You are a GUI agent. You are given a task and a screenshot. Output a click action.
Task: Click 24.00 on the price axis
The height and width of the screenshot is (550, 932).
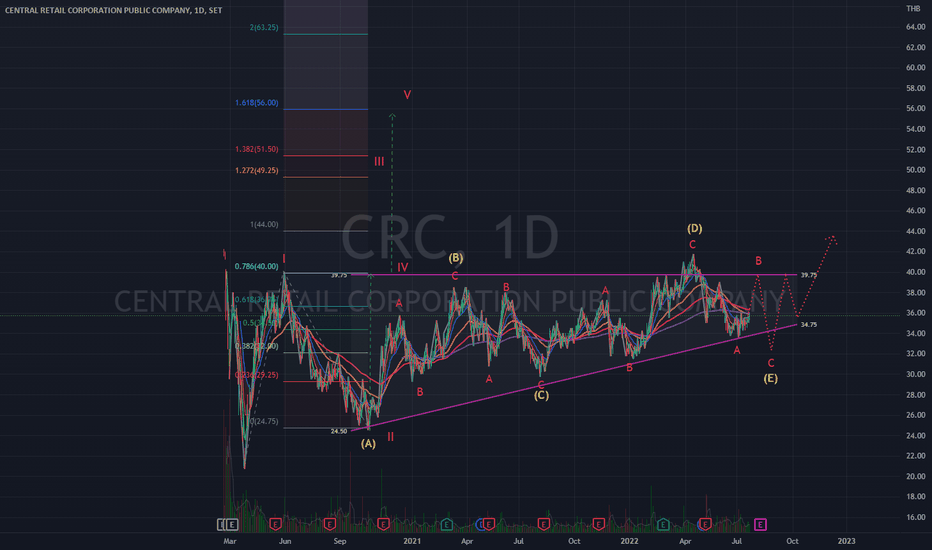pos(915,436)
